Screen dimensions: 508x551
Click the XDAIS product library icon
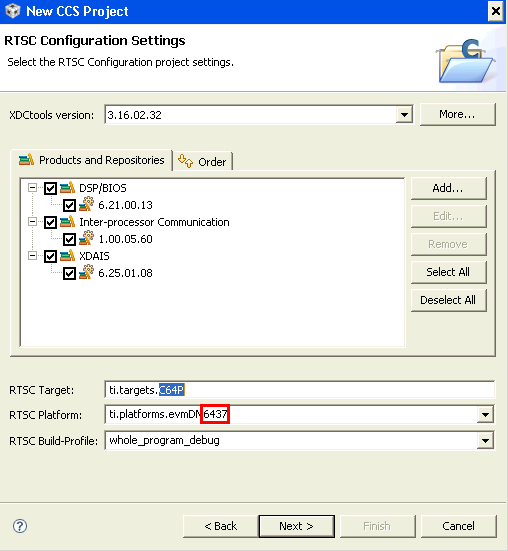point(67,255)
